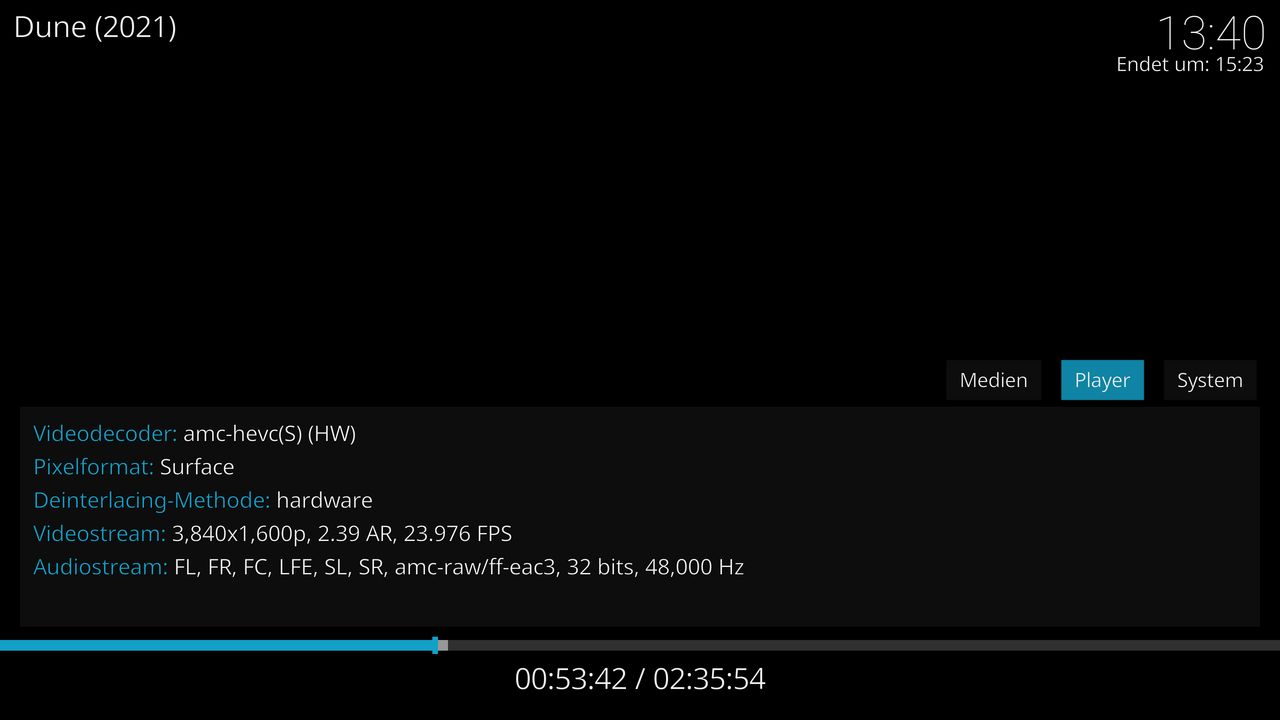Click the Videostream resolution line
Viewport: 1280px width, 720px height.
coord(273,533)
